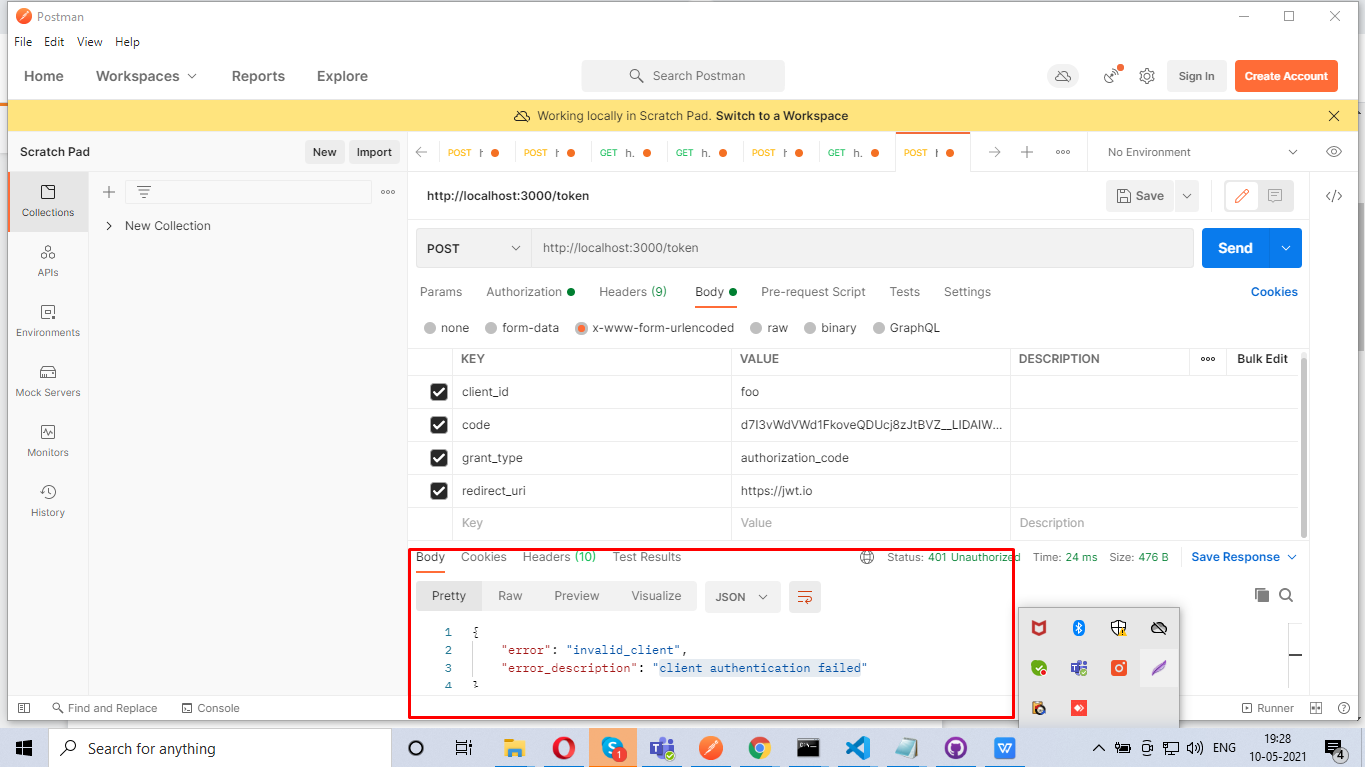Click the copy response icon
This screenshot has height=767, width=1365.
(x=1262, y=595)
